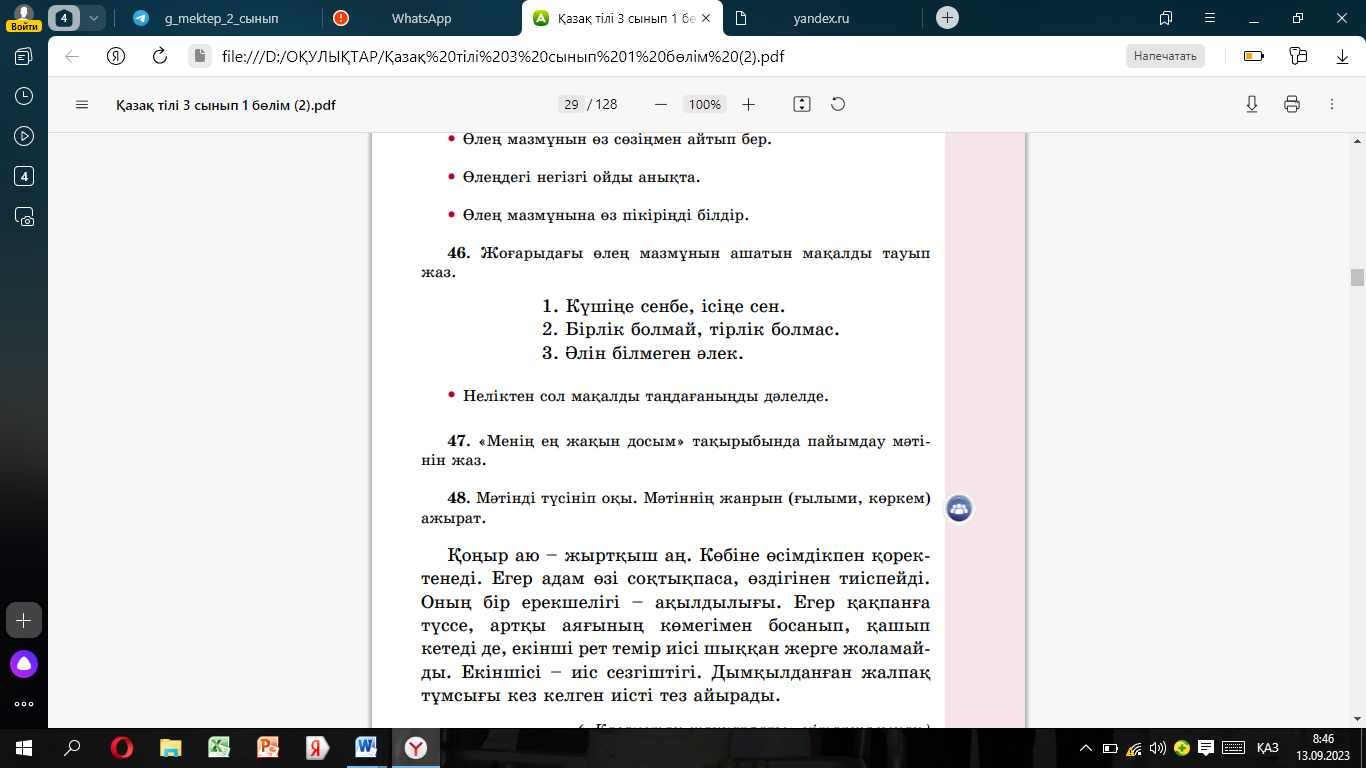
Task: Launch Opera from the taskbar
Action: [x=122, y=747]
